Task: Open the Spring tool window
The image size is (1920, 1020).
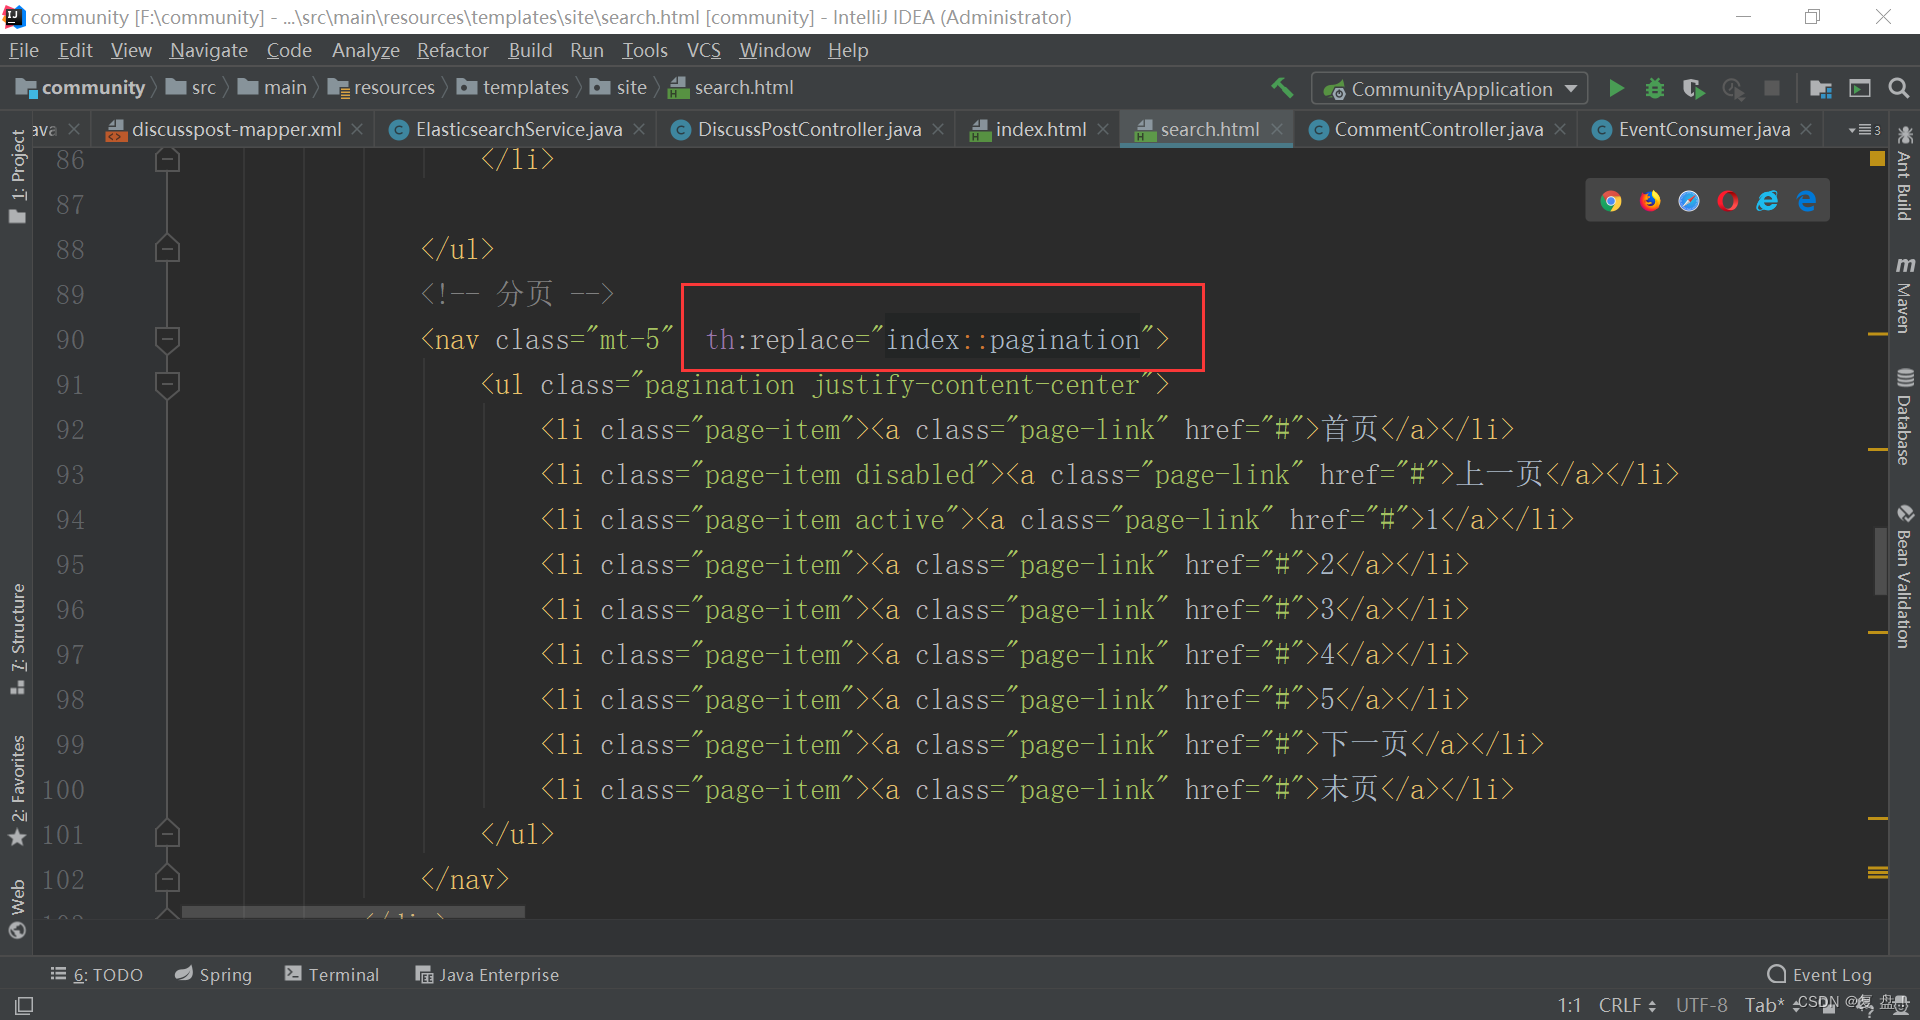Action: tap(213, 974)
